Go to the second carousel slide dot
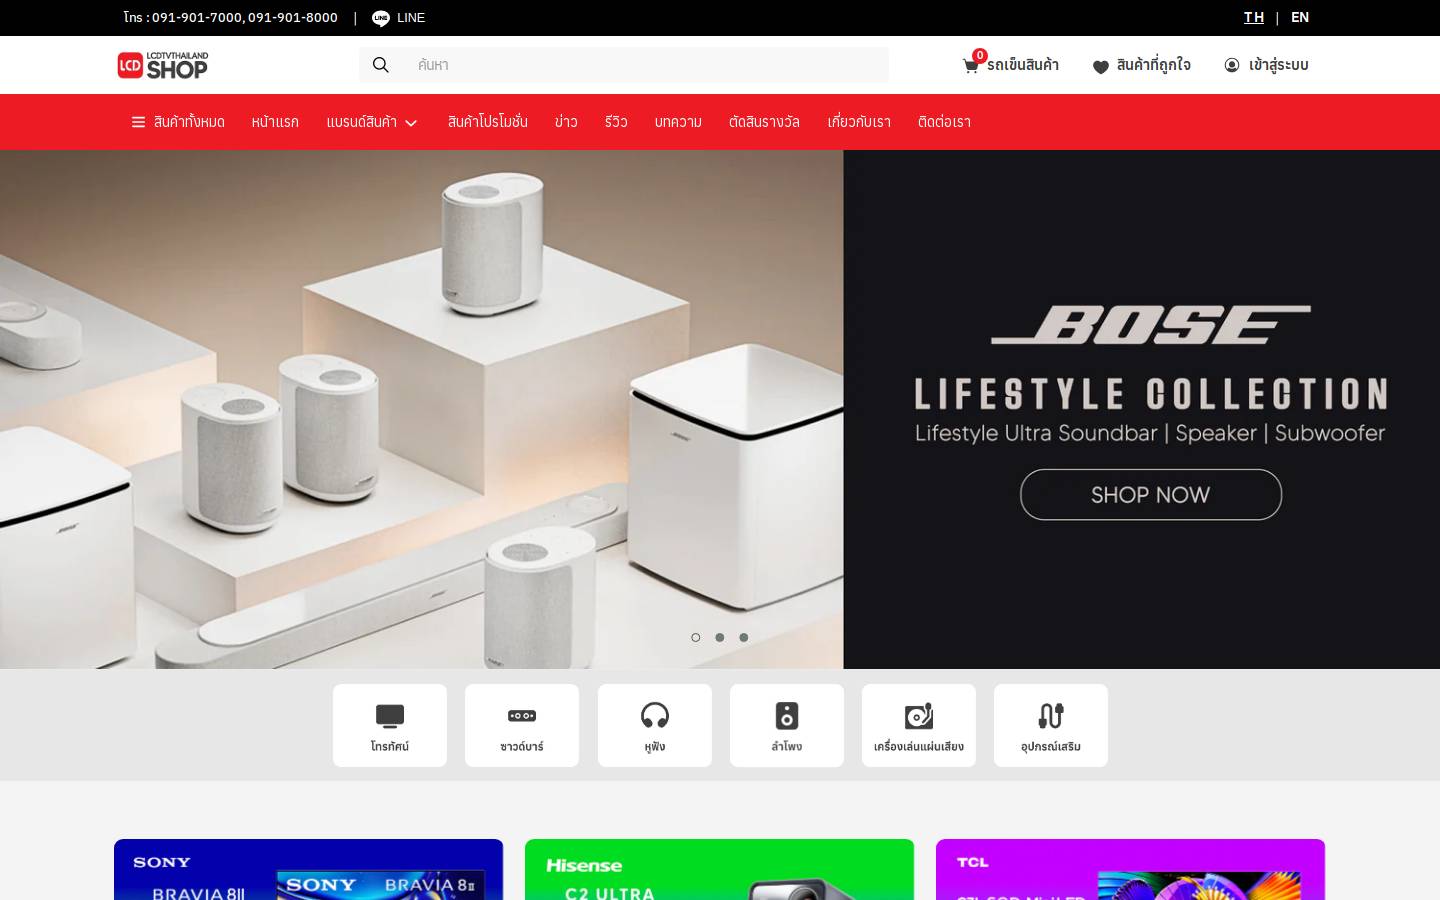The width and height of the screenshot is (1440, 900). coord(720,637)
